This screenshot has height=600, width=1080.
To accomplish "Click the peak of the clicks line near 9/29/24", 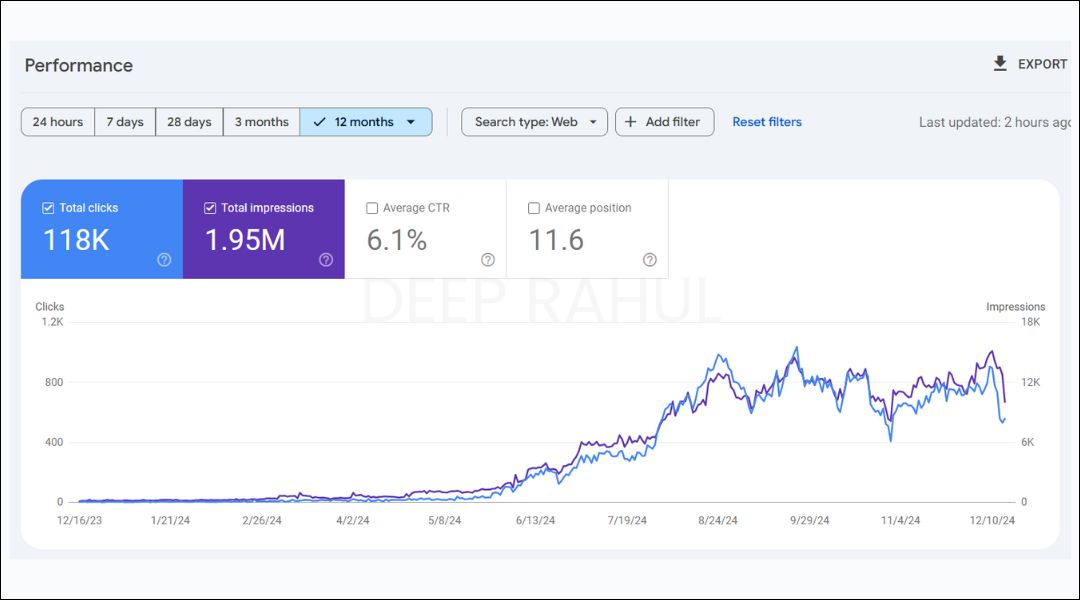I will click(x=795, y=348).
